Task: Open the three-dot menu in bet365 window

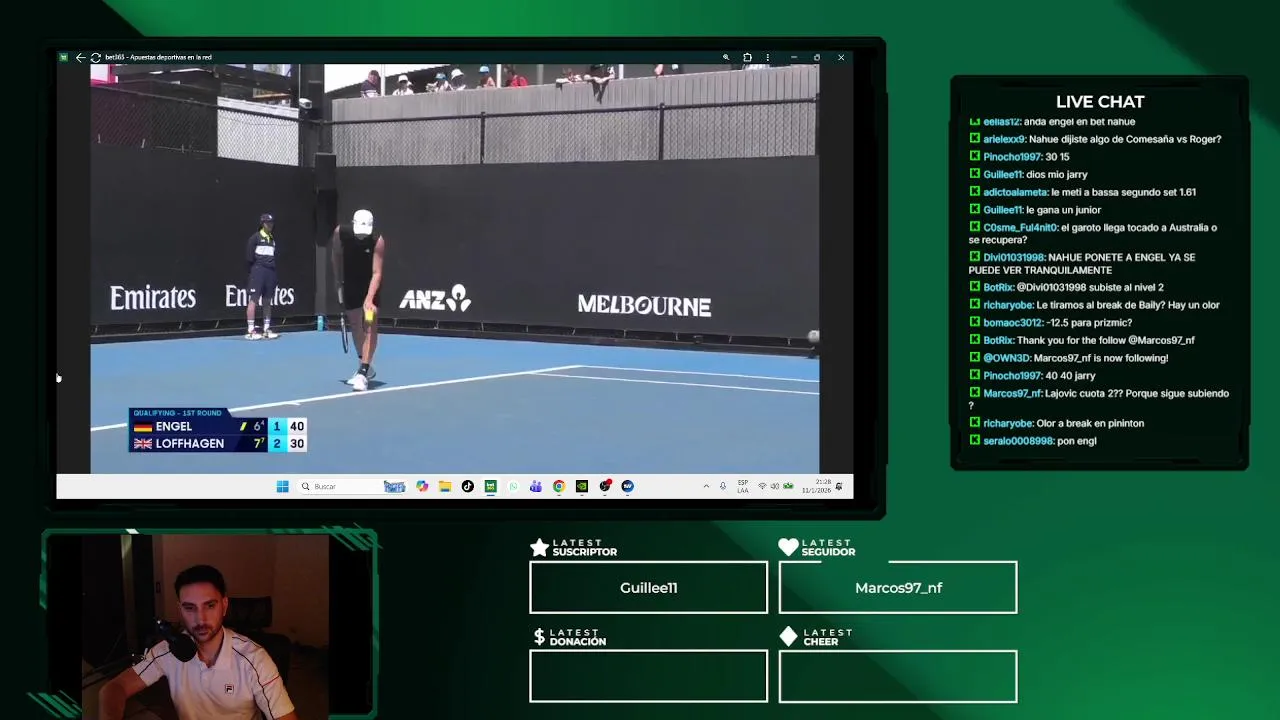Action: coord(767,57)
